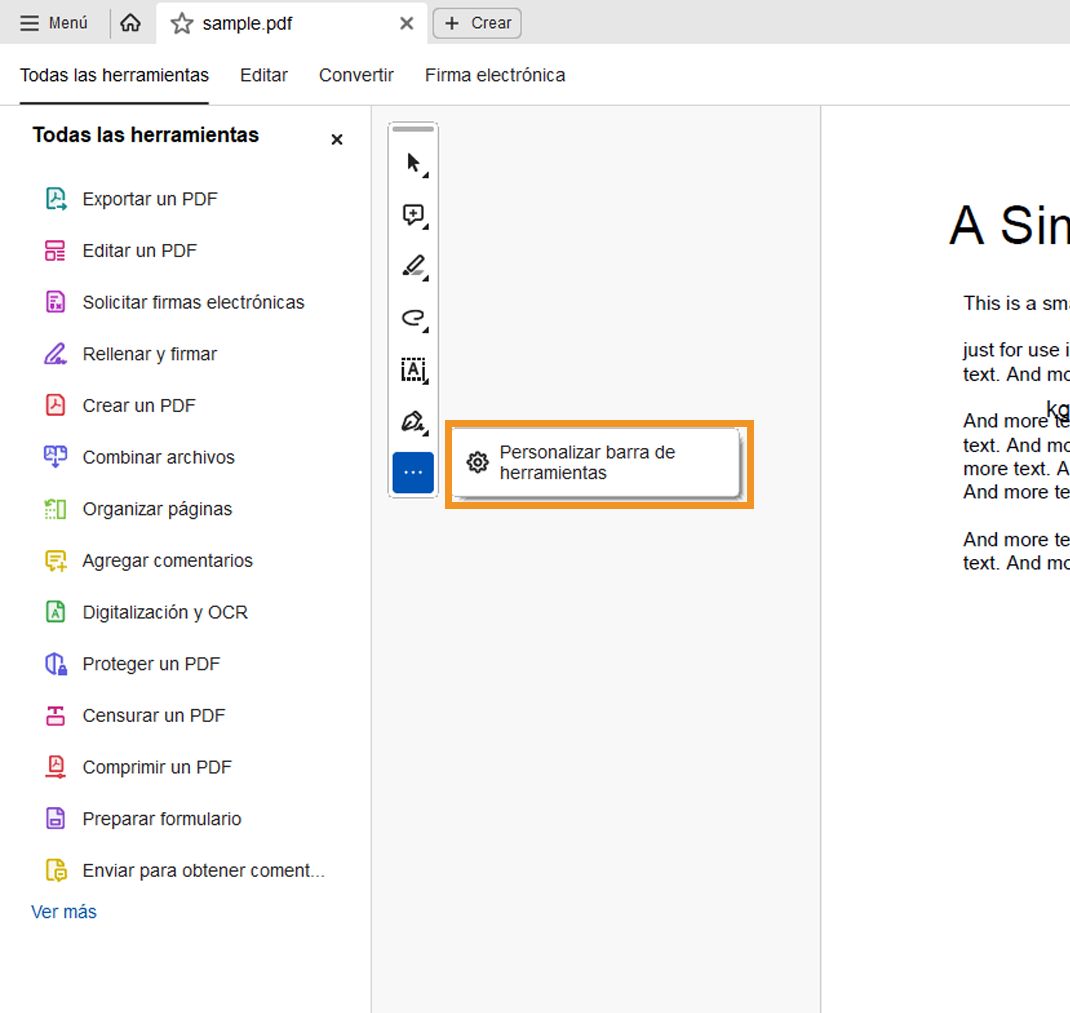Click the Crear un PDF label
Screen dimensions: 1070x1013
point(139,406)
